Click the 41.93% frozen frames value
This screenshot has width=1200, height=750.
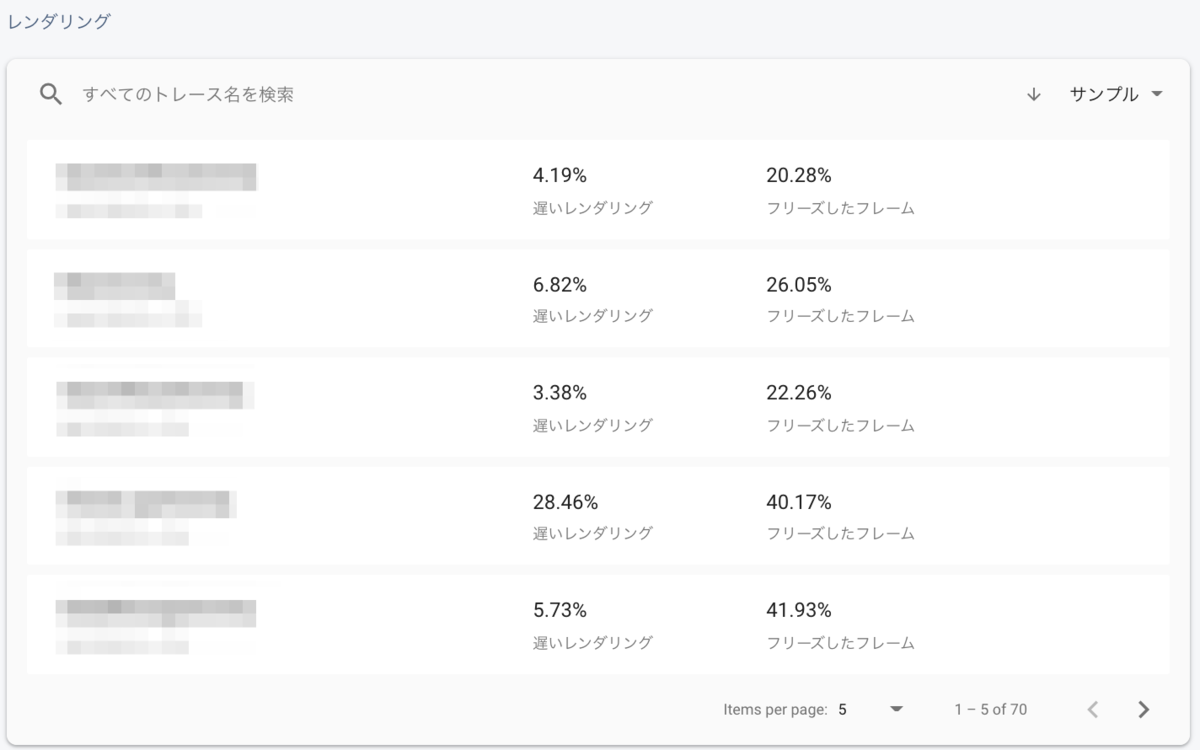(x=799, y=610)
